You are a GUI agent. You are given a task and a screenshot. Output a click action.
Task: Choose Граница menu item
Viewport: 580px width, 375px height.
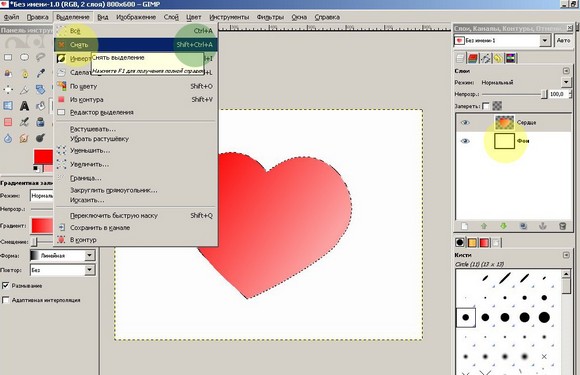(136, 178)
